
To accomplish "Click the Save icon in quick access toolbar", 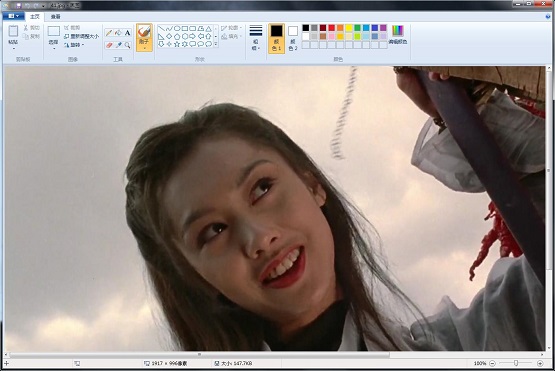I will point(18,6).
